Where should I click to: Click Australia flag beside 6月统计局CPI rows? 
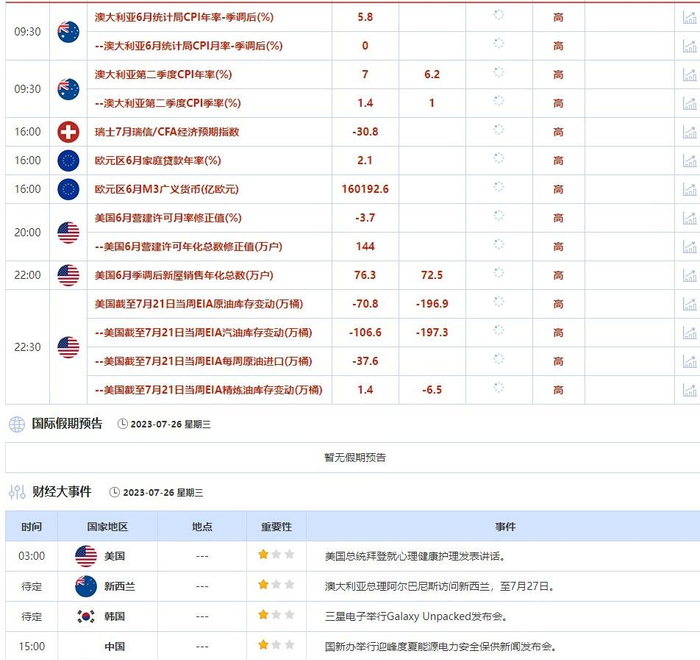68,32
